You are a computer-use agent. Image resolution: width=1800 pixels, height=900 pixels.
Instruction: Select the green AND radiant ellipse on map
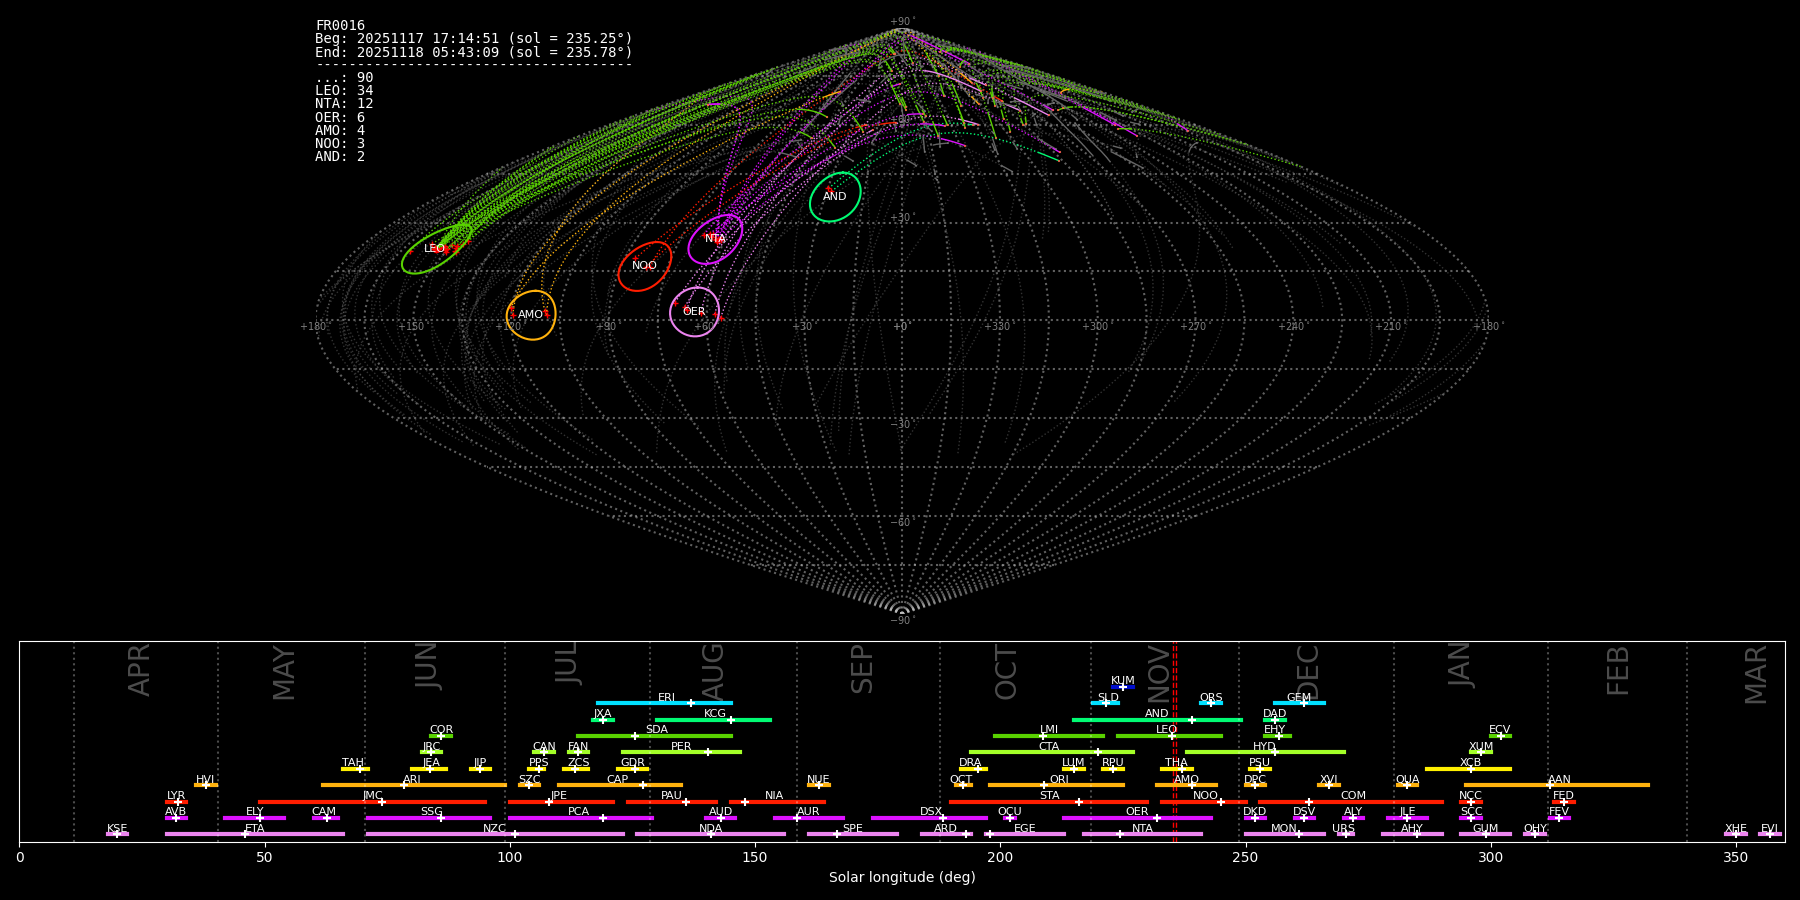pos(835,197)
